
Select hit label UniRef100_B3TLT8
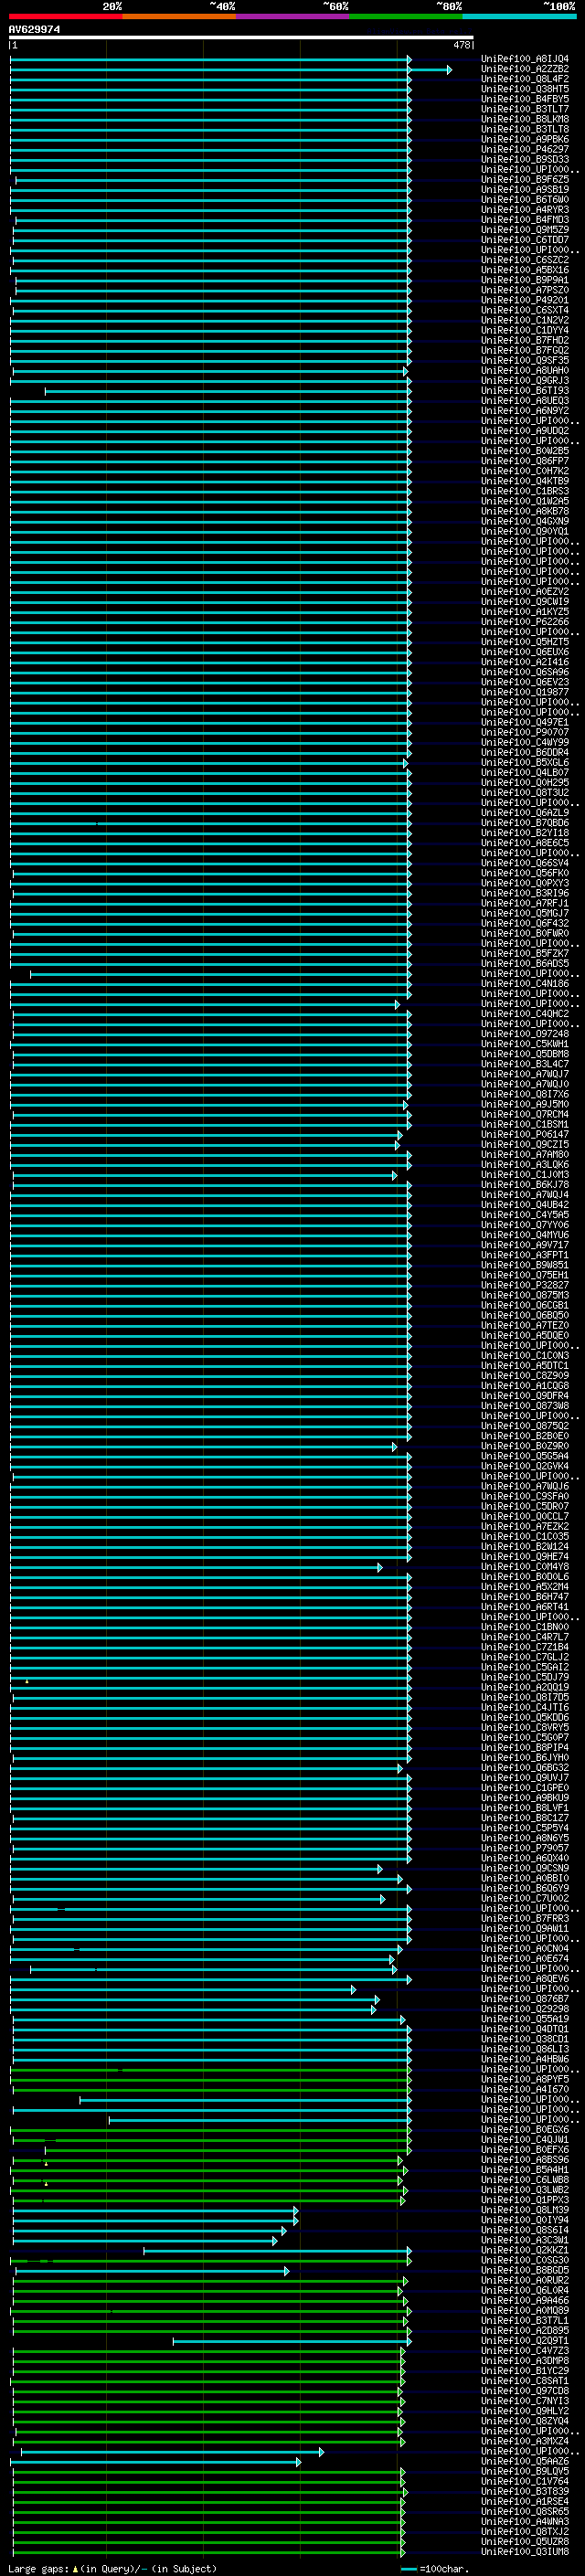[x=525, y=129]
